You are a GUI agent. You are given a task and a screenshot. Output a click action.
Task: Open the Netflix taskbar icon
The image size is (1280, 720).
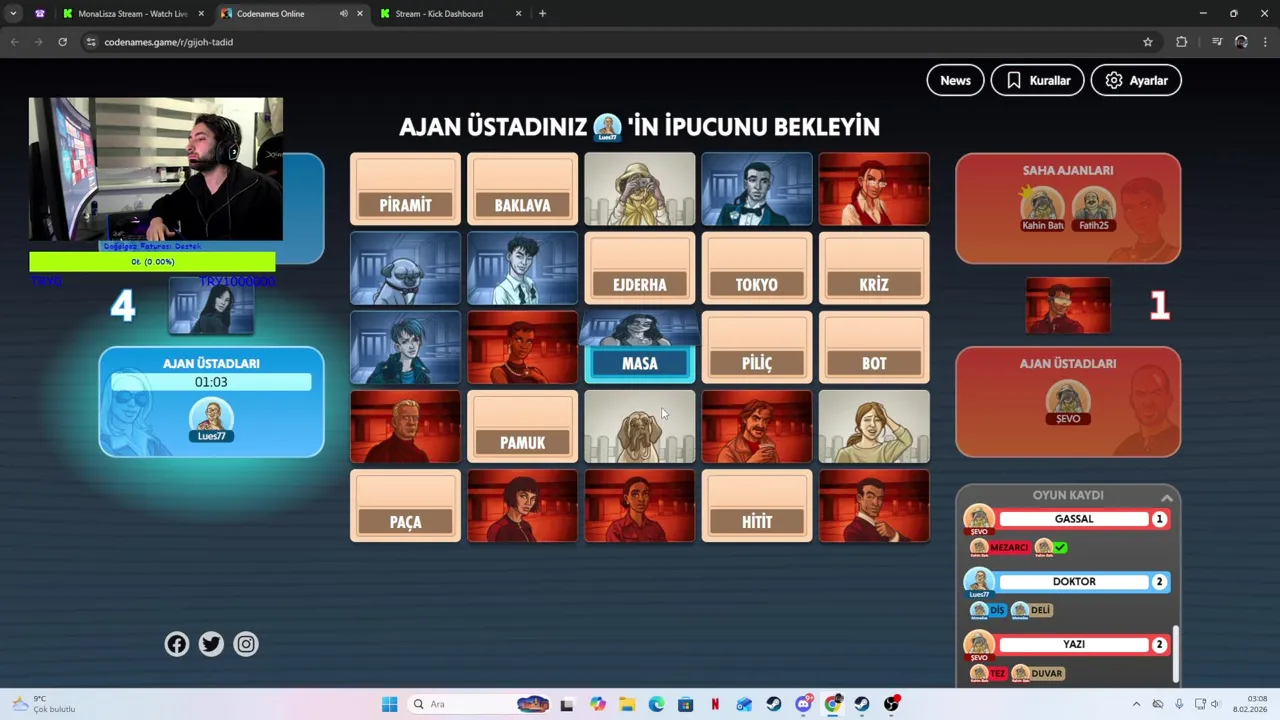715,704
